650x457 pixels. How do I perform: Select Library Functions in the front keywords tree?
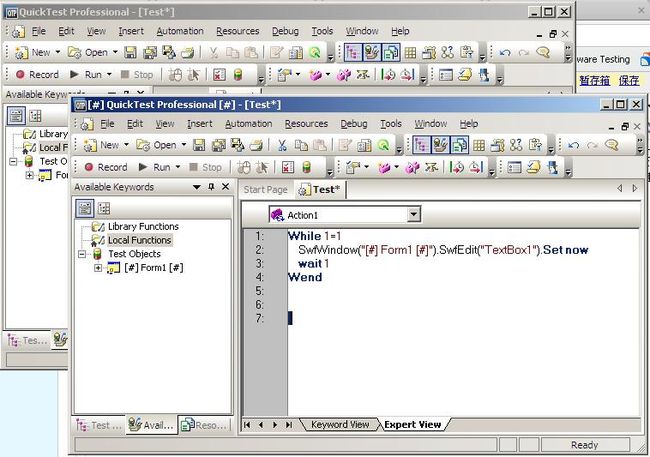click(x=143, y=226)
